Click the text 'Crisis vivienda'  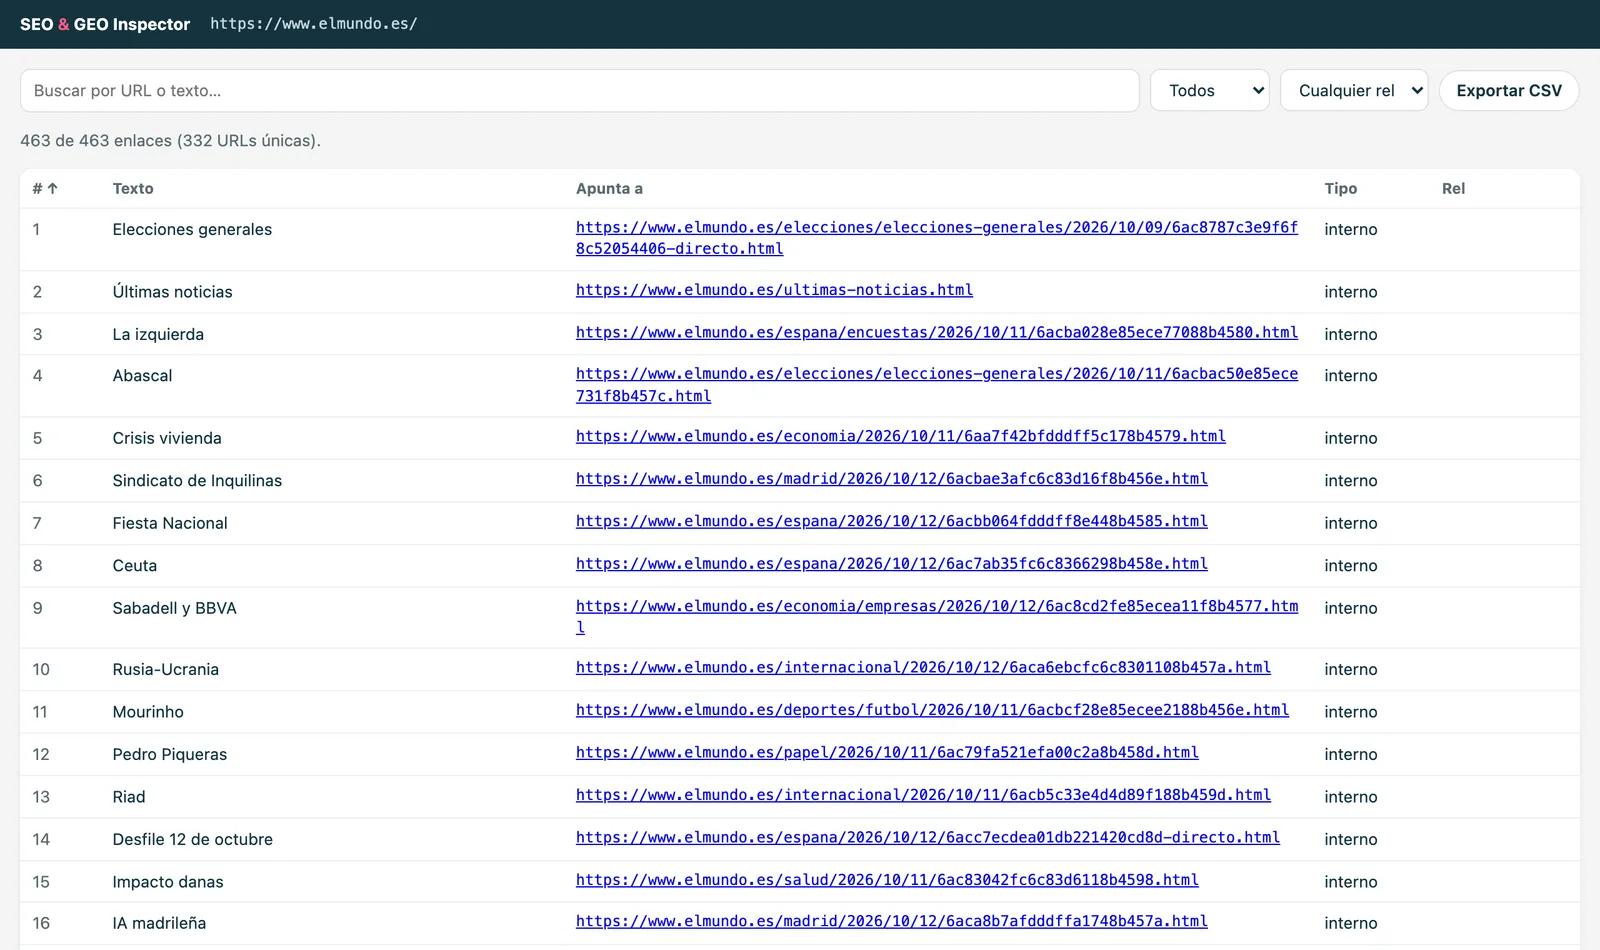(x=167, y=438)
